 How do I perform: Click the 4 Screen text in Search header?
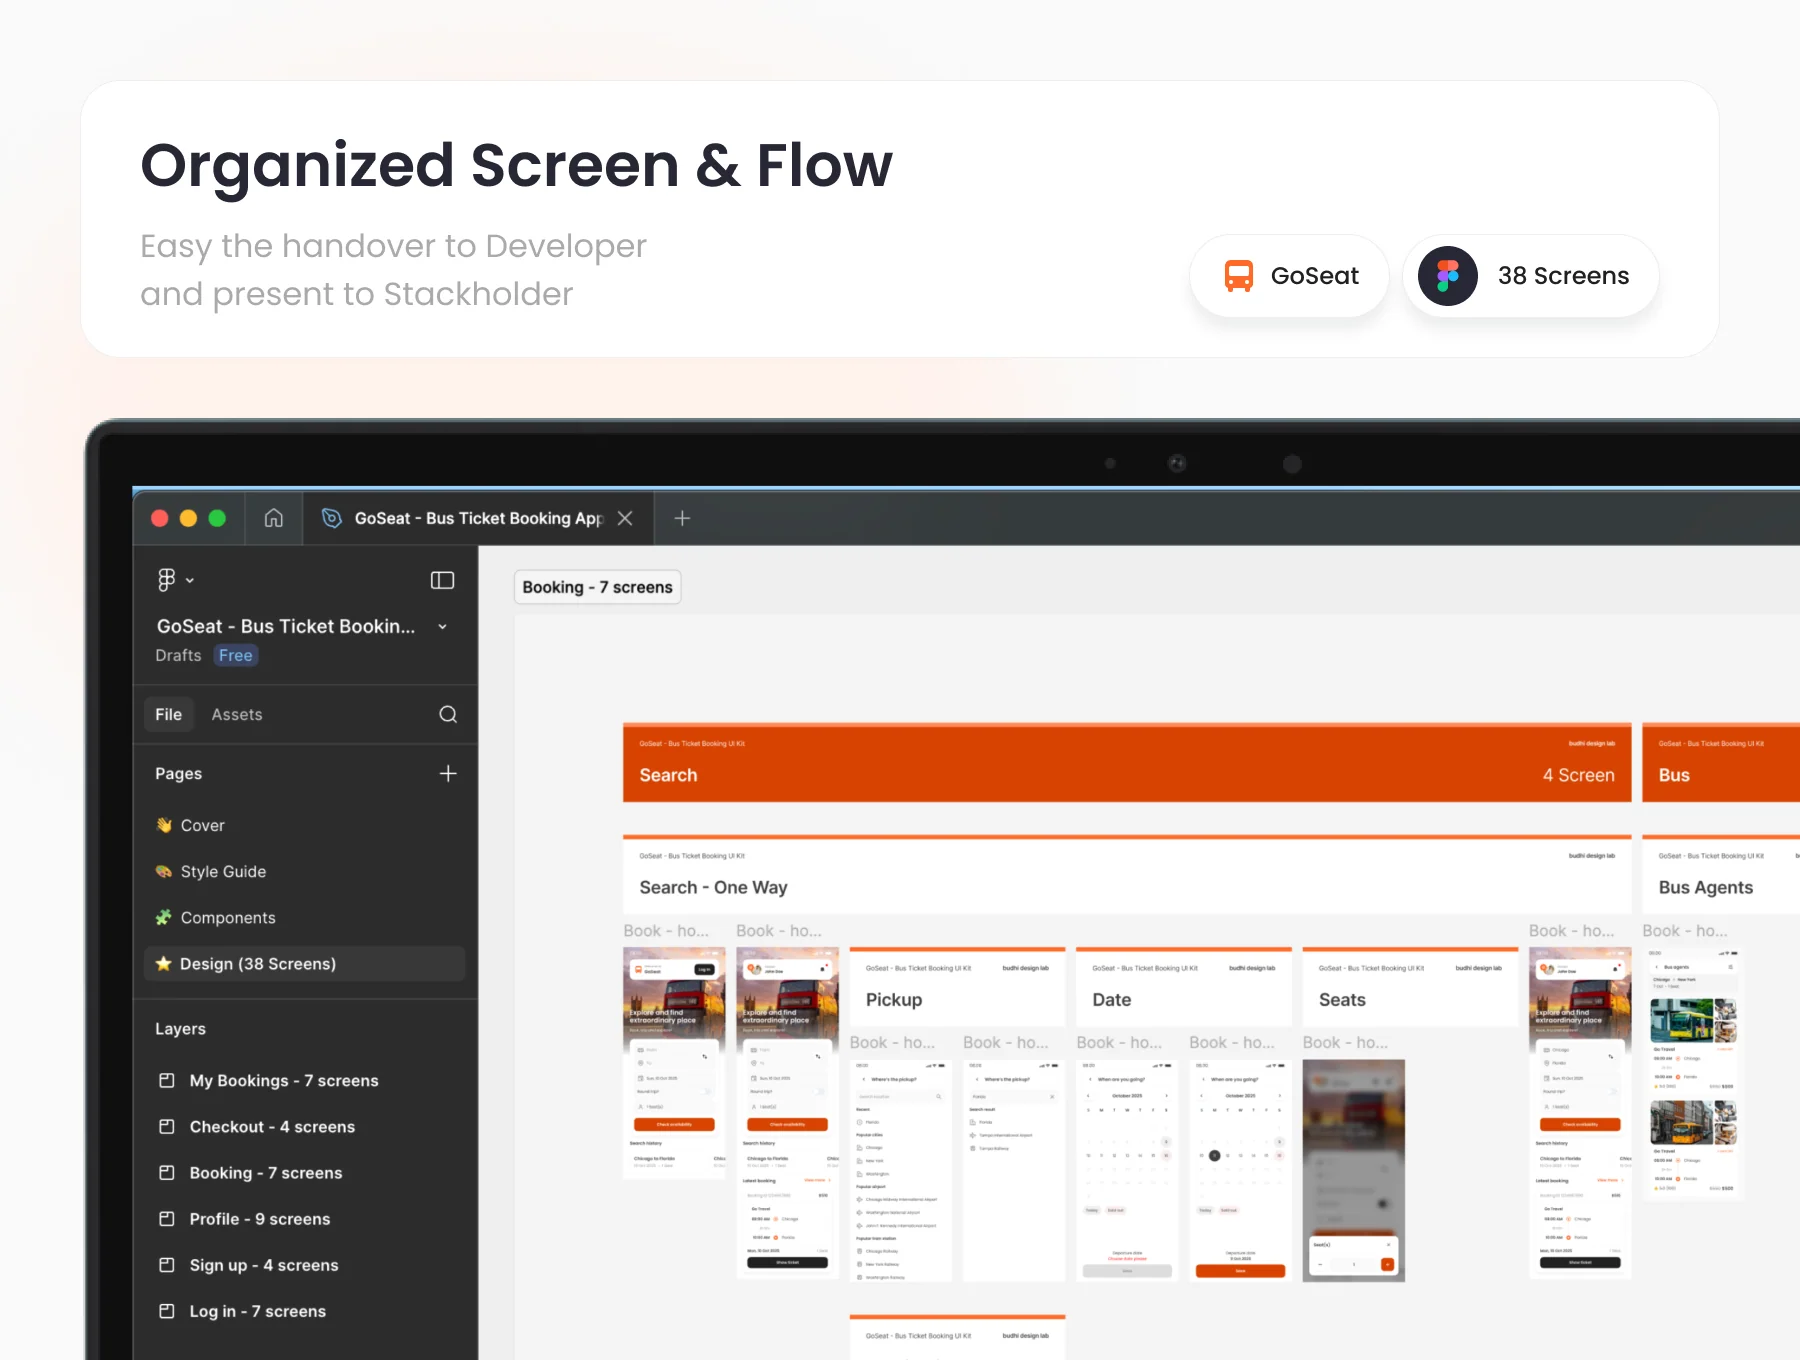(x=1578, y=775)
